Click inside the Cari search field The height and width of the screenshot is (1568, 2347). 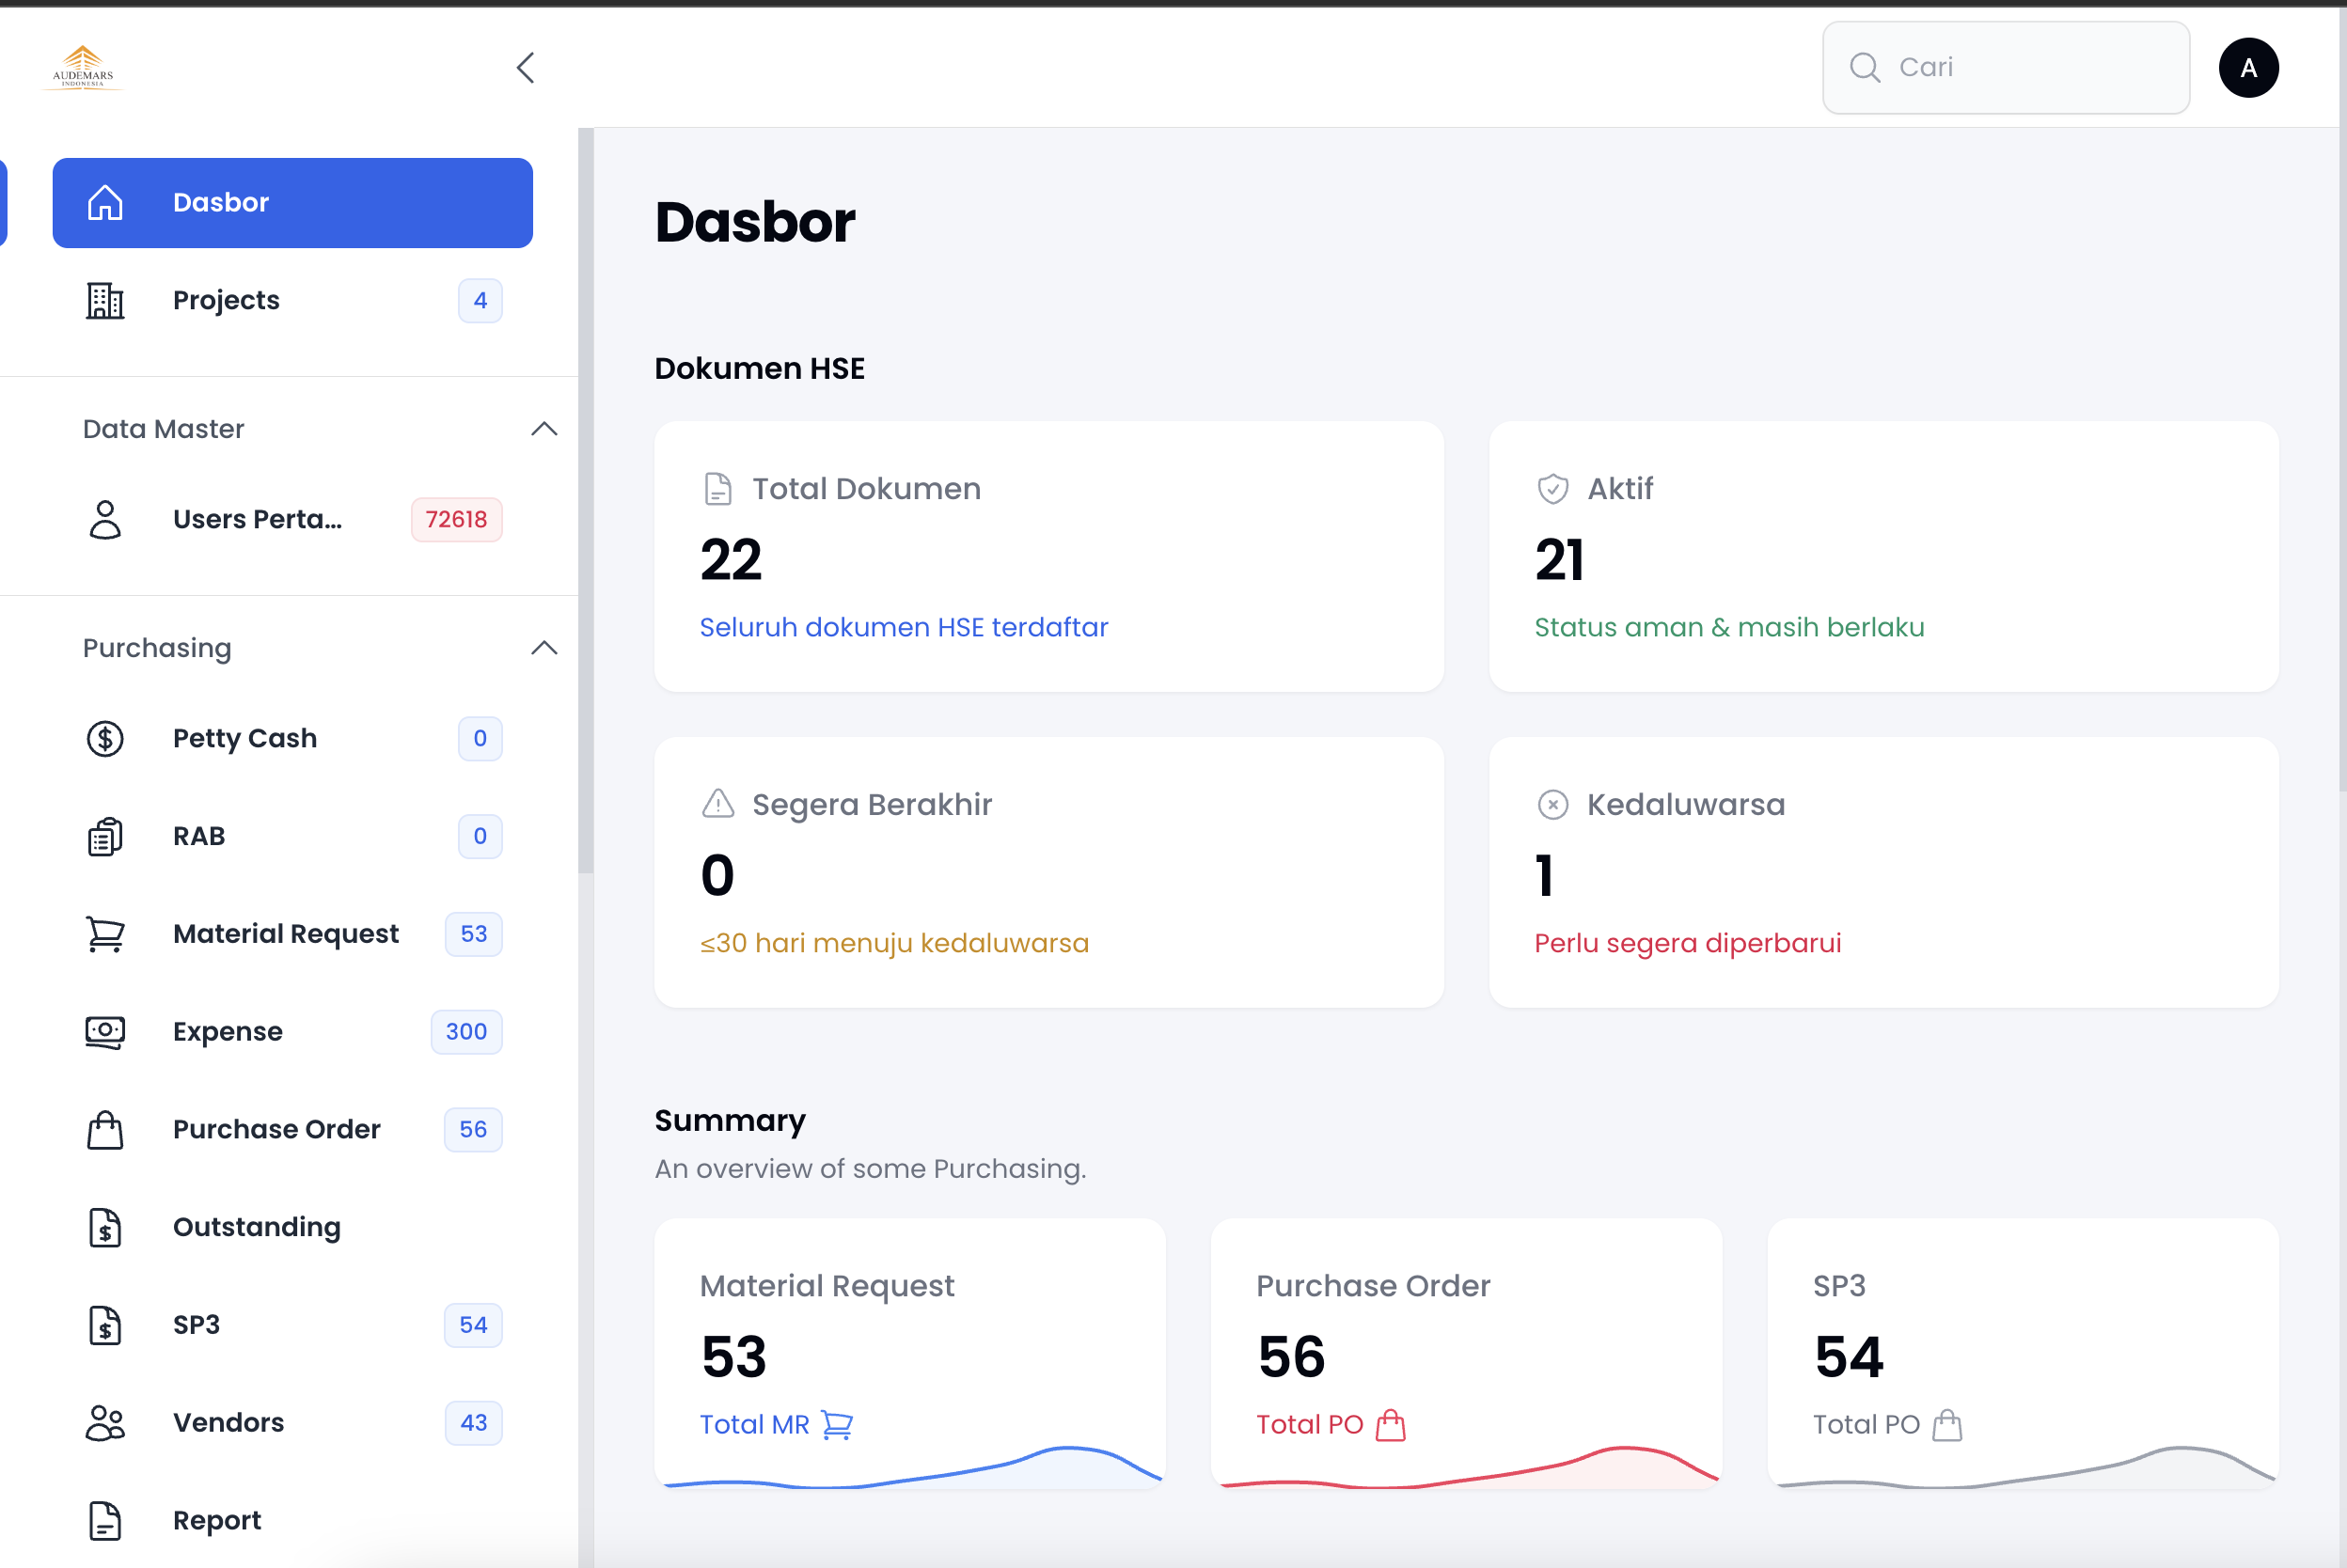pyautogui.click(x=2004, y=67)
